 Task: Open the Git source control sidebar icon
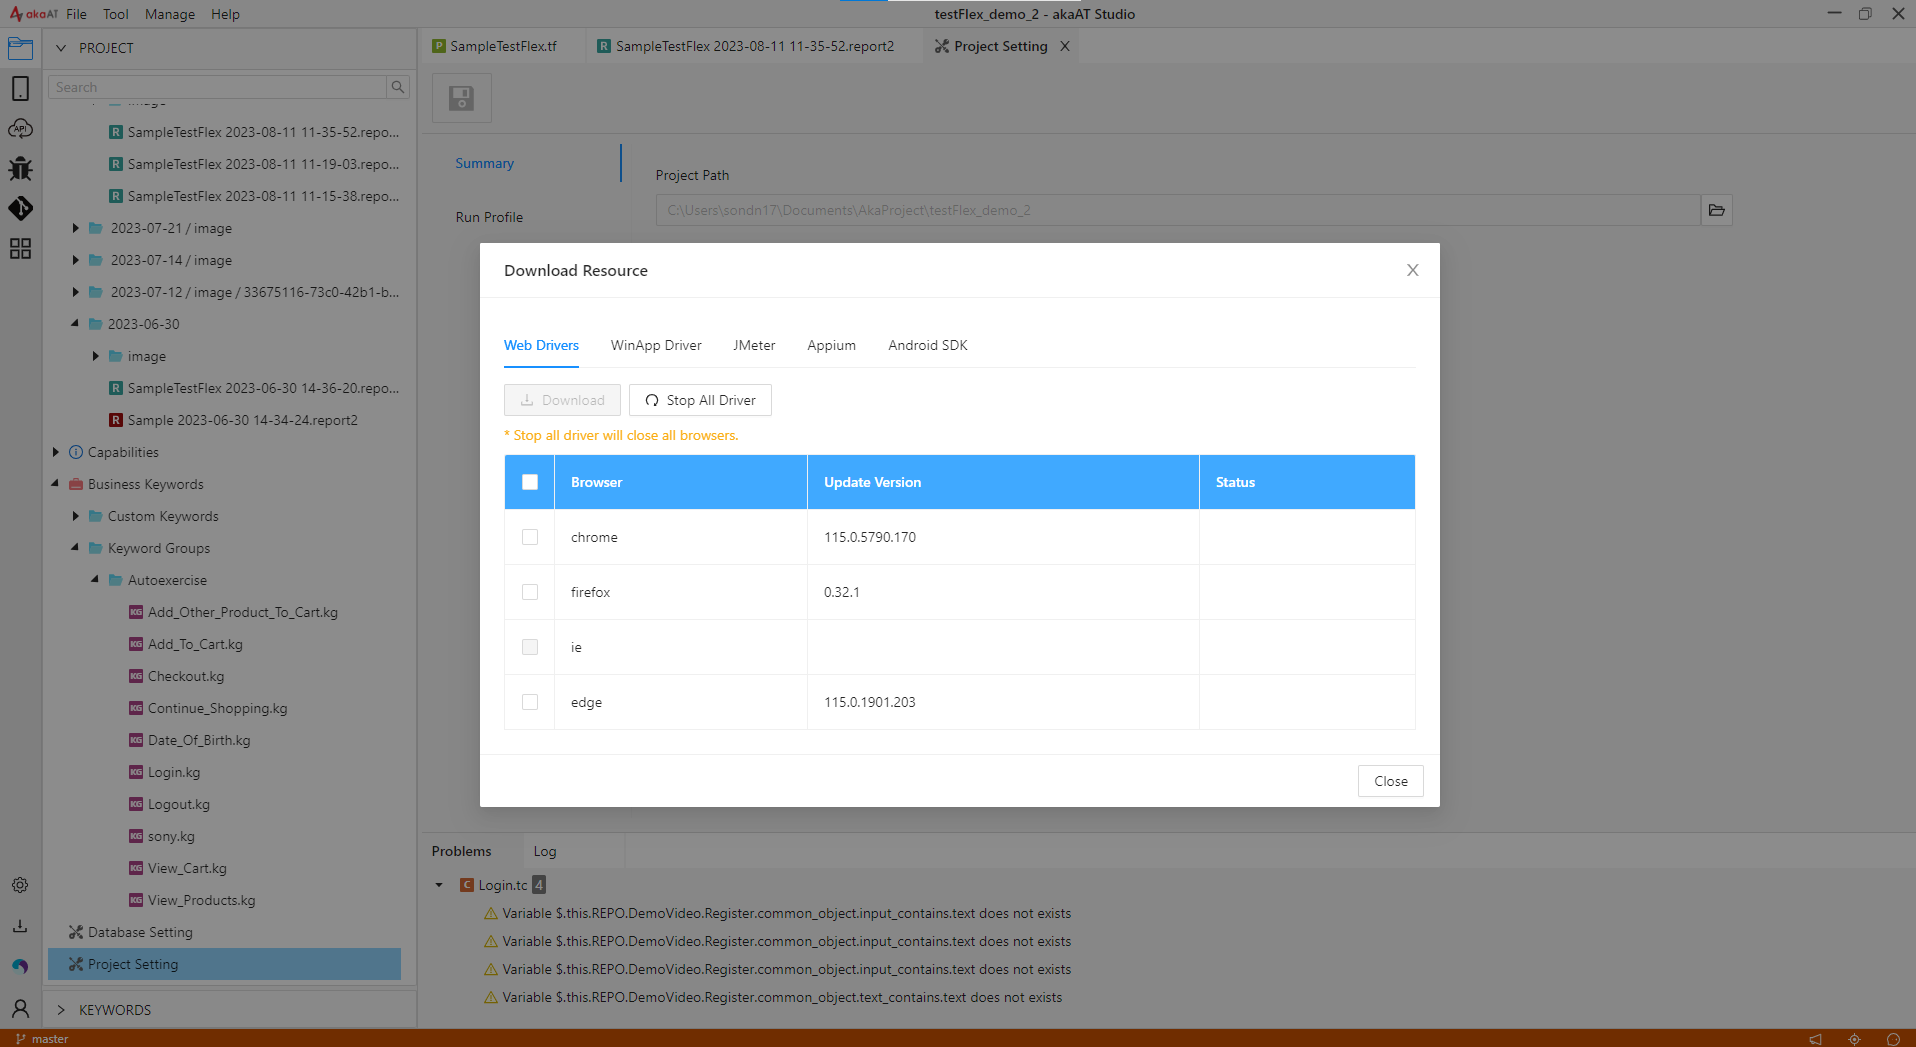click(20, 208)
